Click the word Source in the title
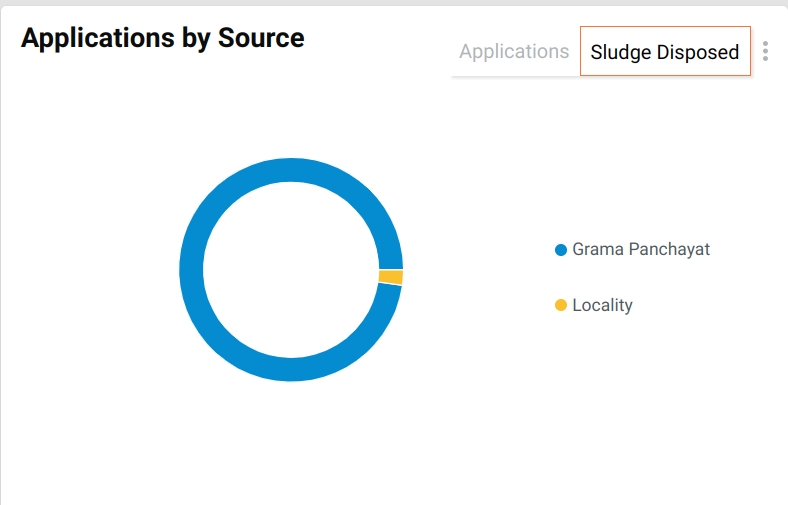The image size is (788, 505). click(261, 38)
